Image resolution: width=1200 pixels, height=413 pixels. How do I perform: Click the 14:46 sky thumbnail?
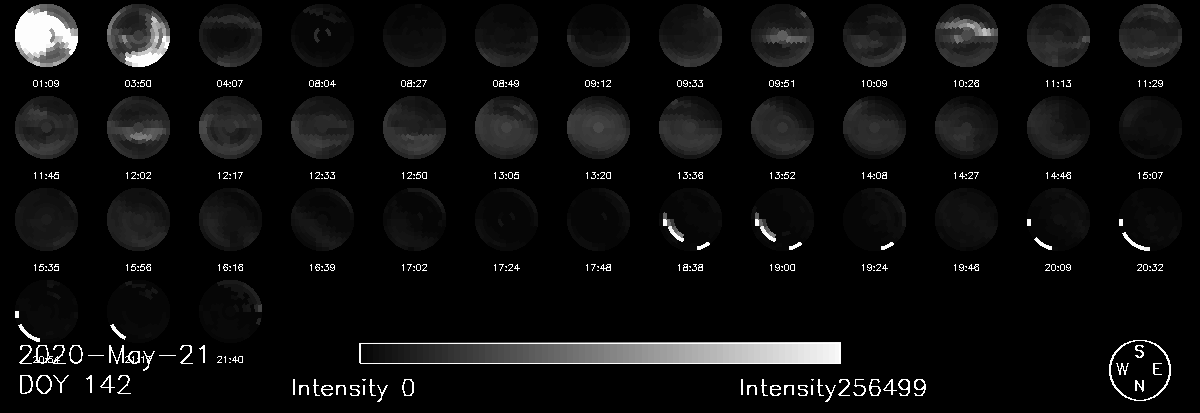tap(1058, 129)
